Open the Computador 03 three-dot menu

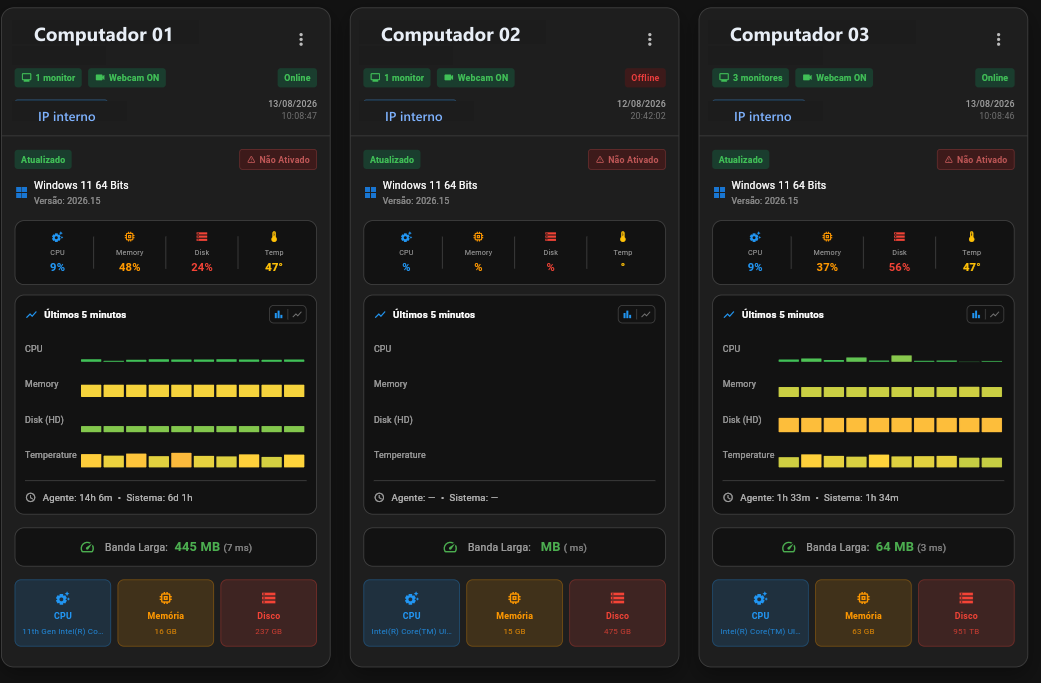click(x=998, y=40)
